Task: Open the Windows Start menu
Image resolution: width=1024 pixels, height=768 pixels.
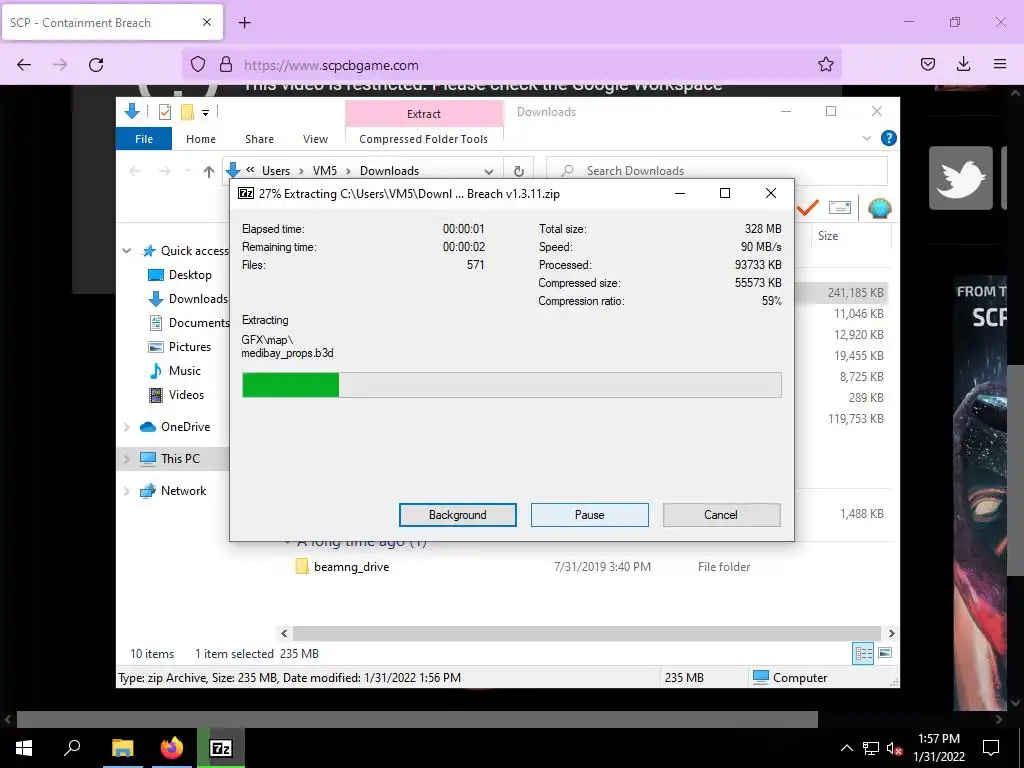Action: pos(24,748)
